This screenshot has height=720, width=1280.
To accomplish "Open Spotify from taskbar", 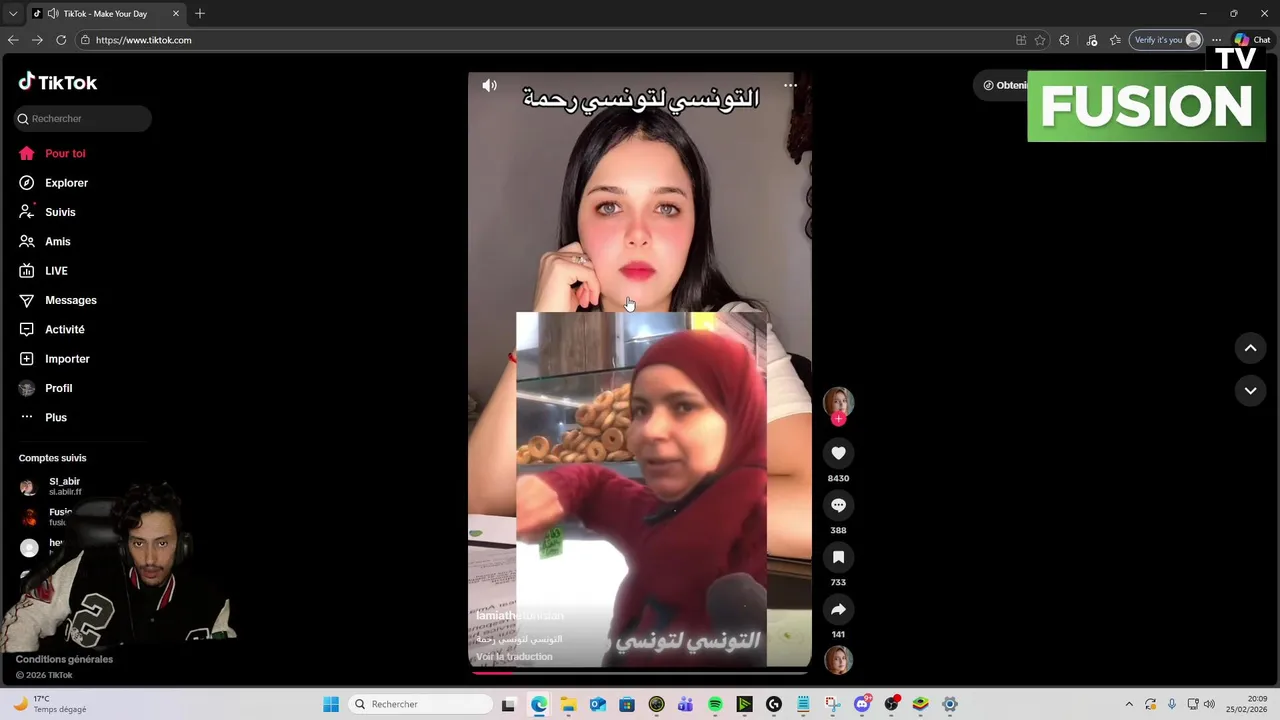I will (715, 704).
